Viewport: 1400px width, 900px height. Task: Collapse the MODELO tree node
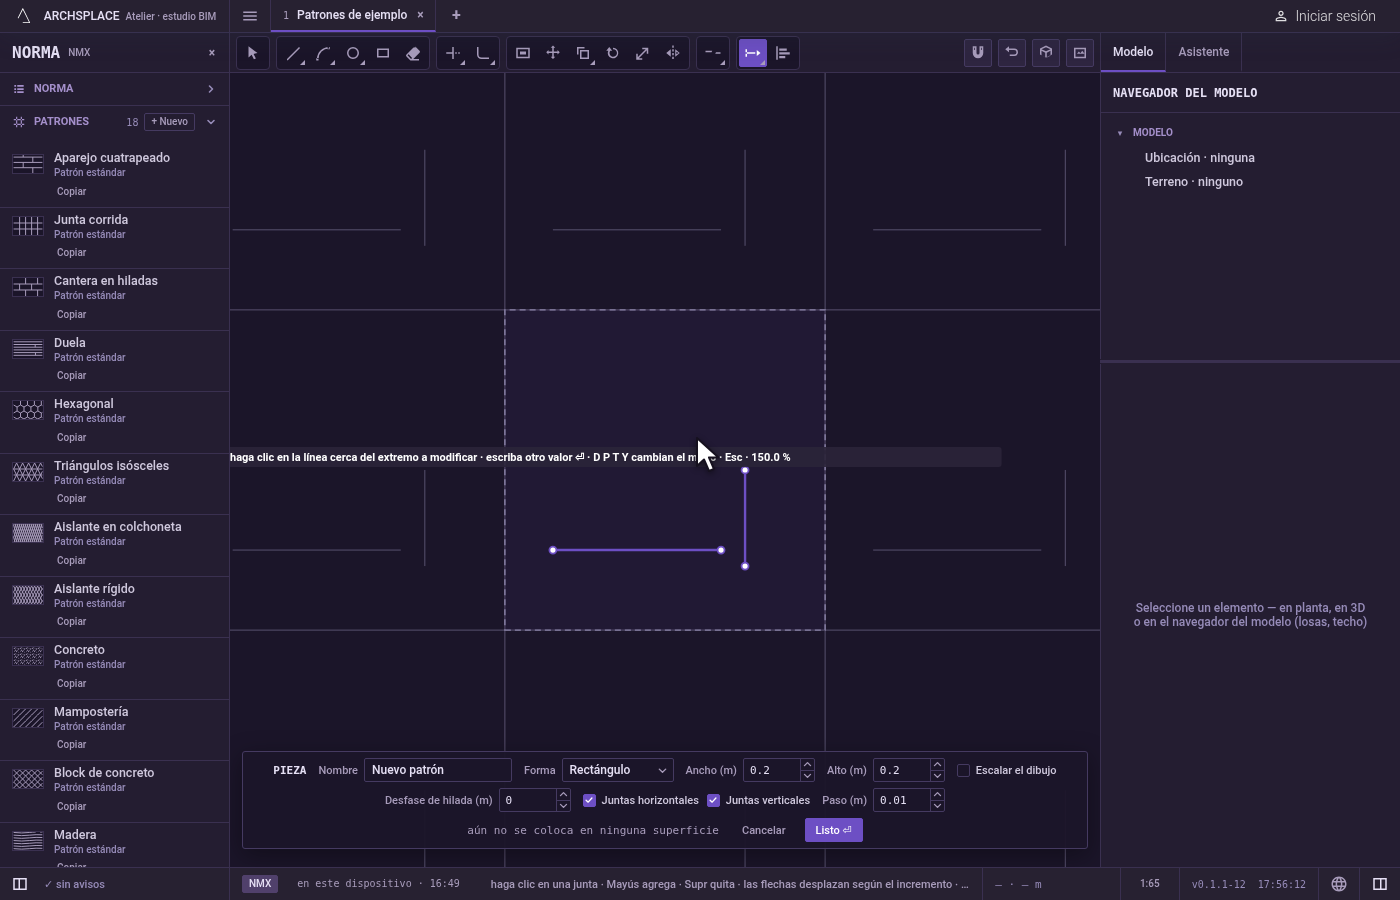coord(1120,132)
